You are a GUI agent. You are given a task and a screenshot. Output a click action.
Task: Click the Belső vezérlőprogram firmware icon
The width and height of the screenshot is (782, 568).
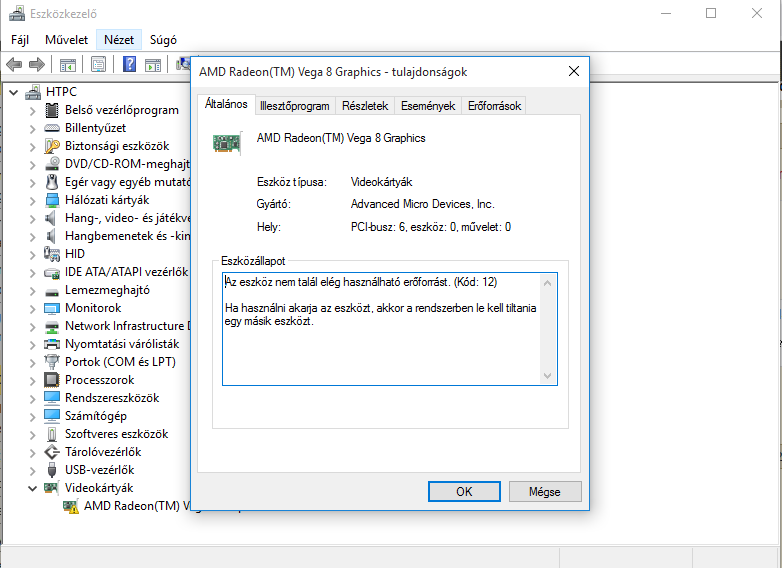pyautogui.click(x=52, y=110)
